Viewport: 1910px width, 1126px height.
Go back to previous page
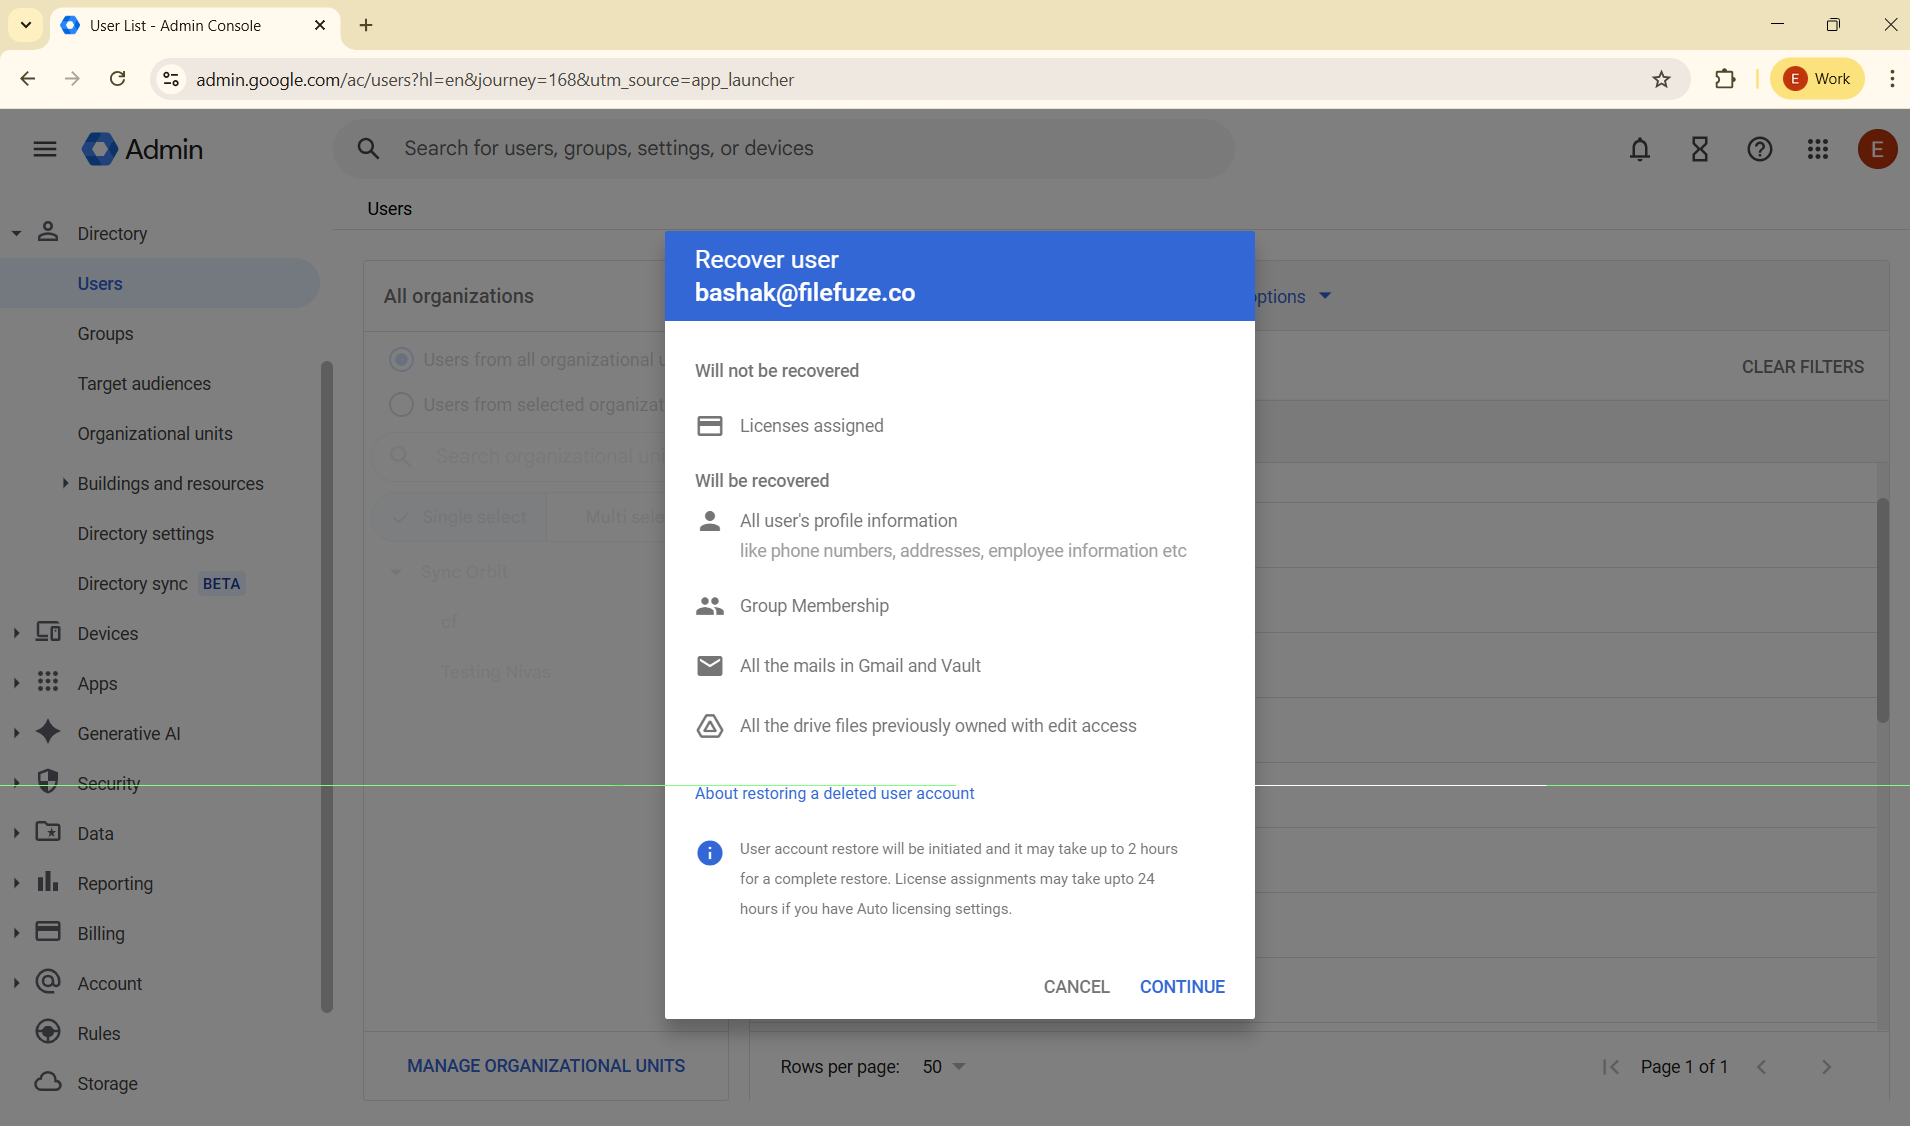click(28, 79)
